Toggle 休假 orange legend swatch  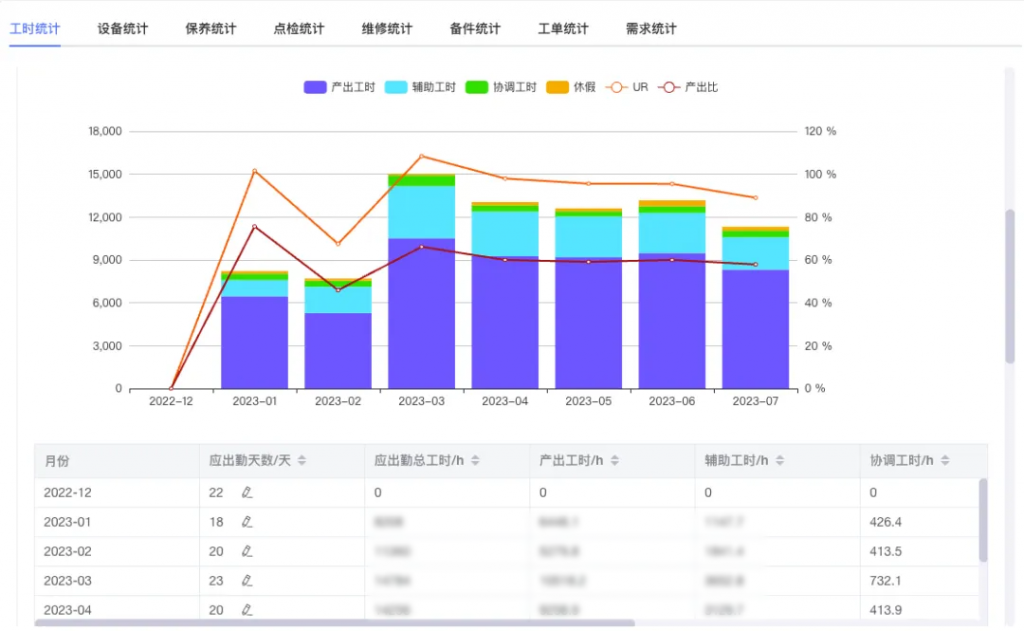point(557,87)
